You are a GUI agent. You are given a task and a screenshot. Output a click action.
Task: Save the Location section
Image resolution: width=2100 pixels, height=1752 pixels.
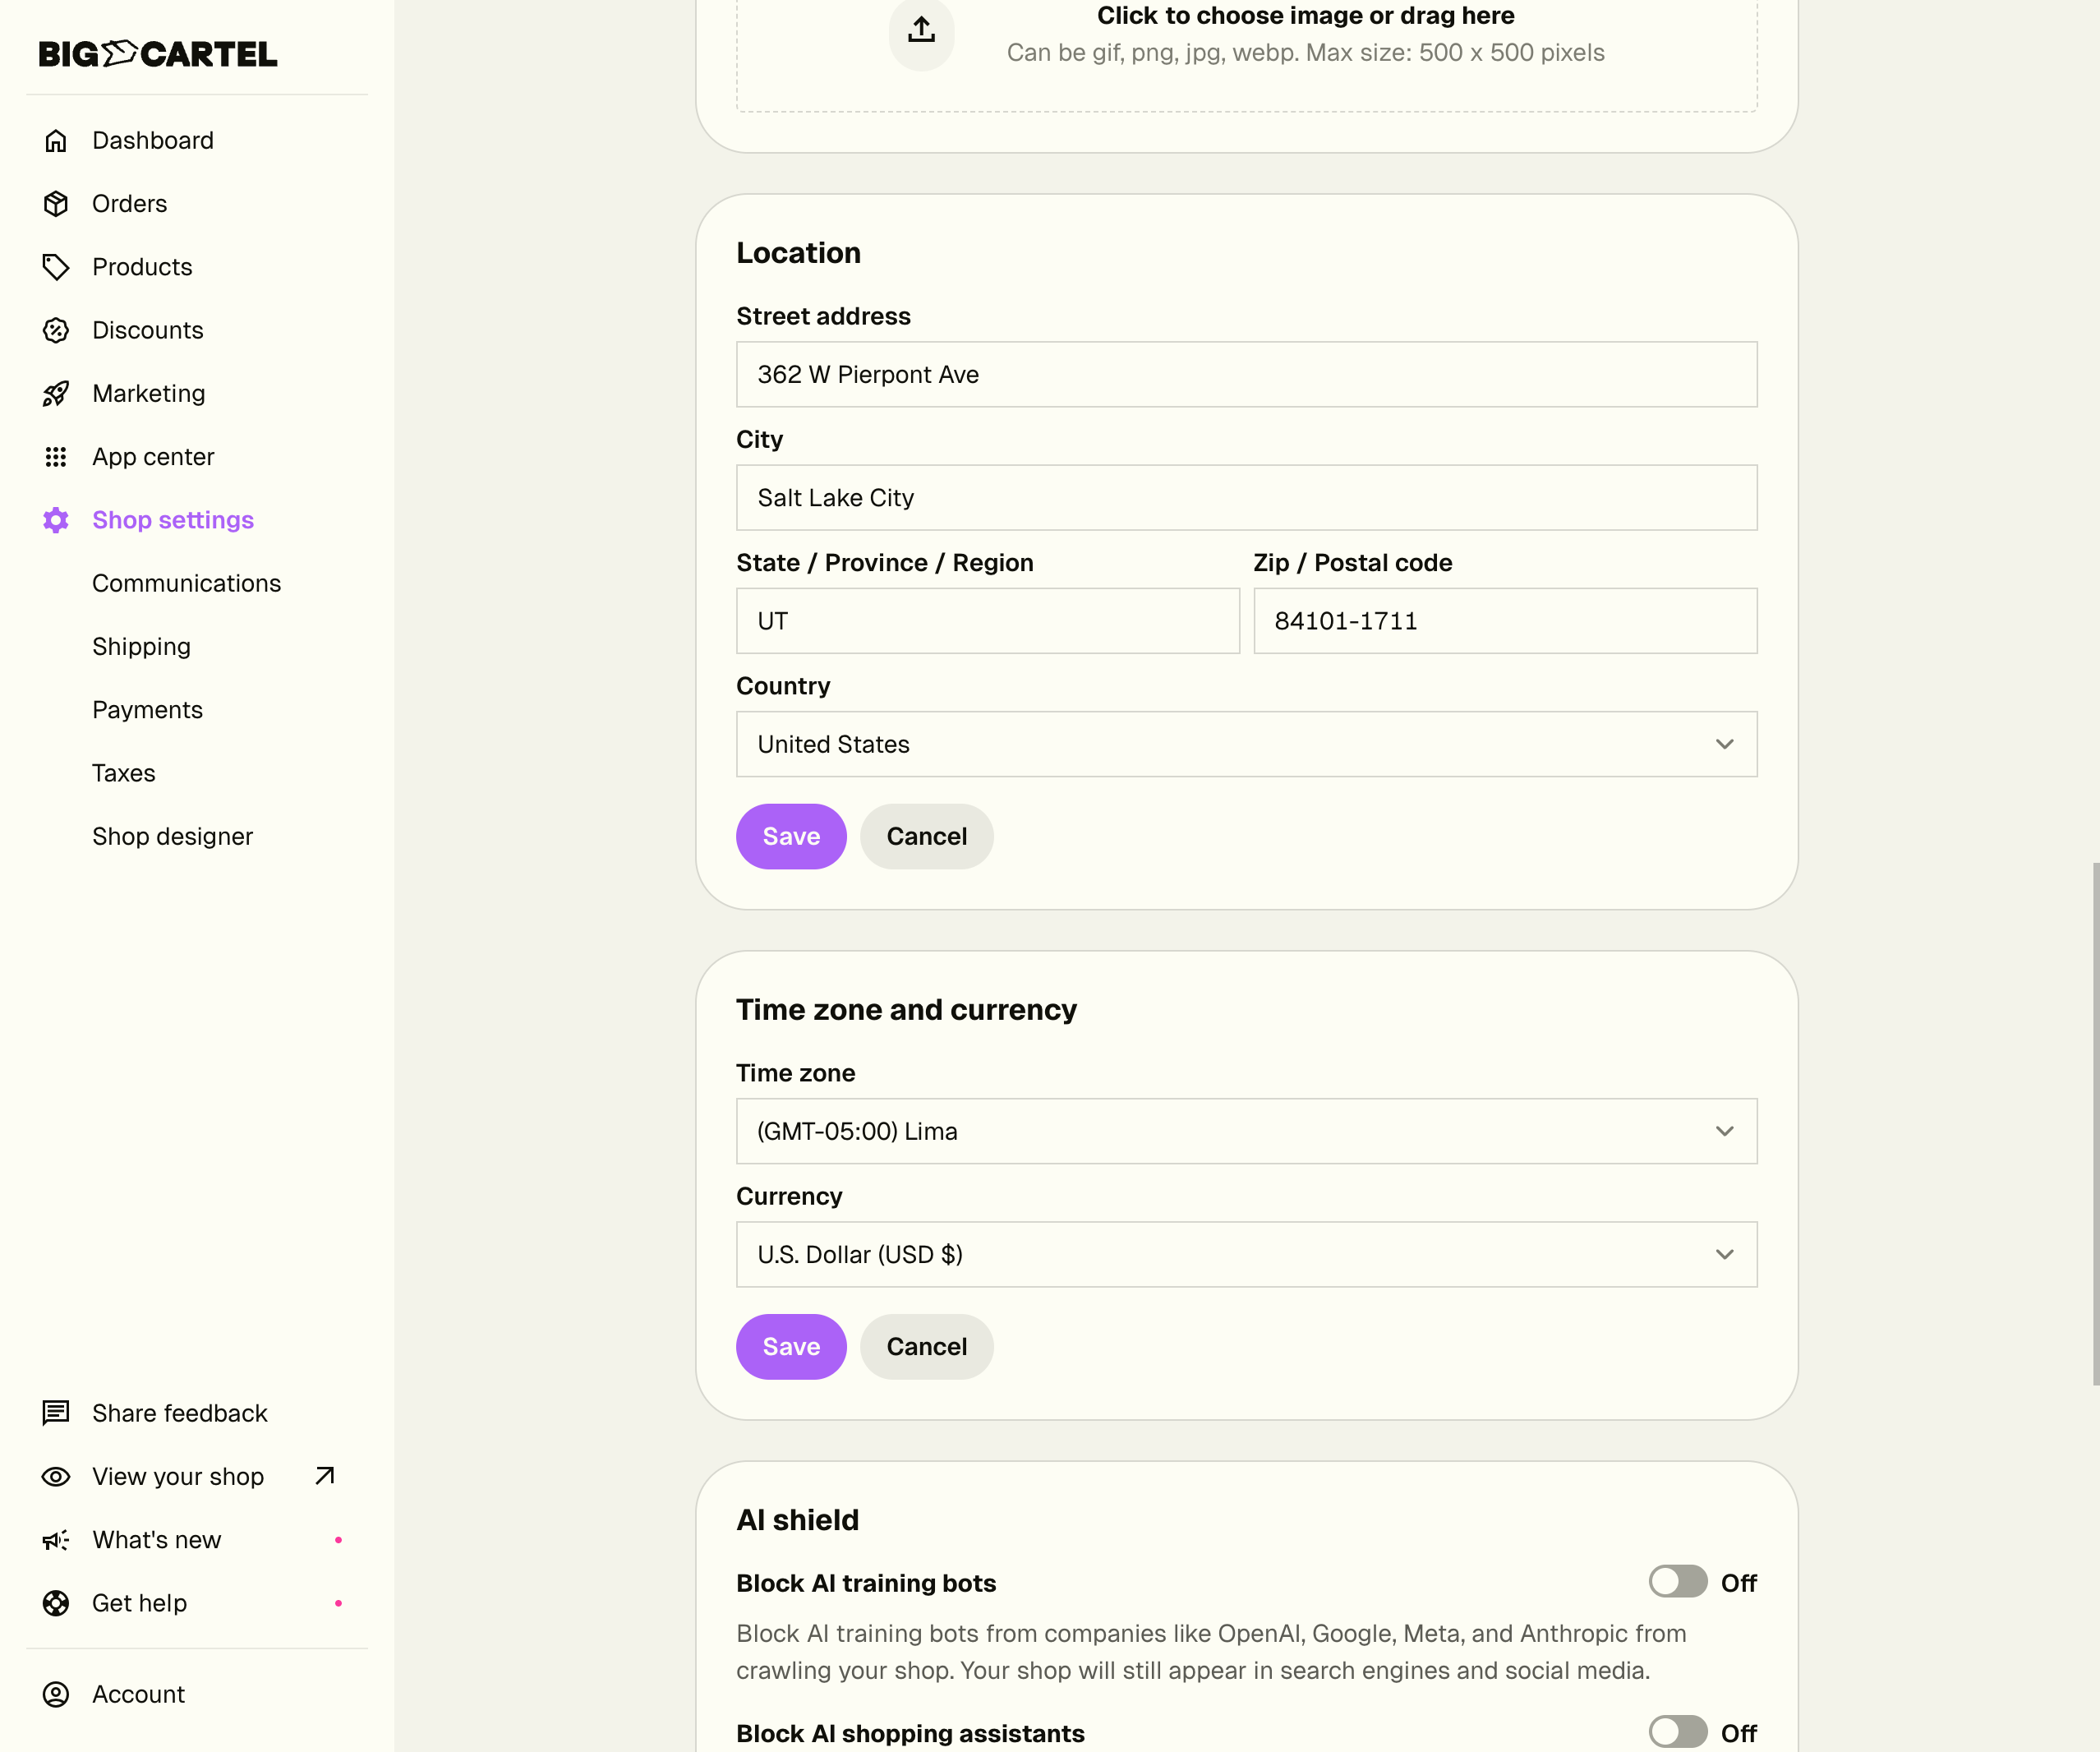(x=791, y=836)
